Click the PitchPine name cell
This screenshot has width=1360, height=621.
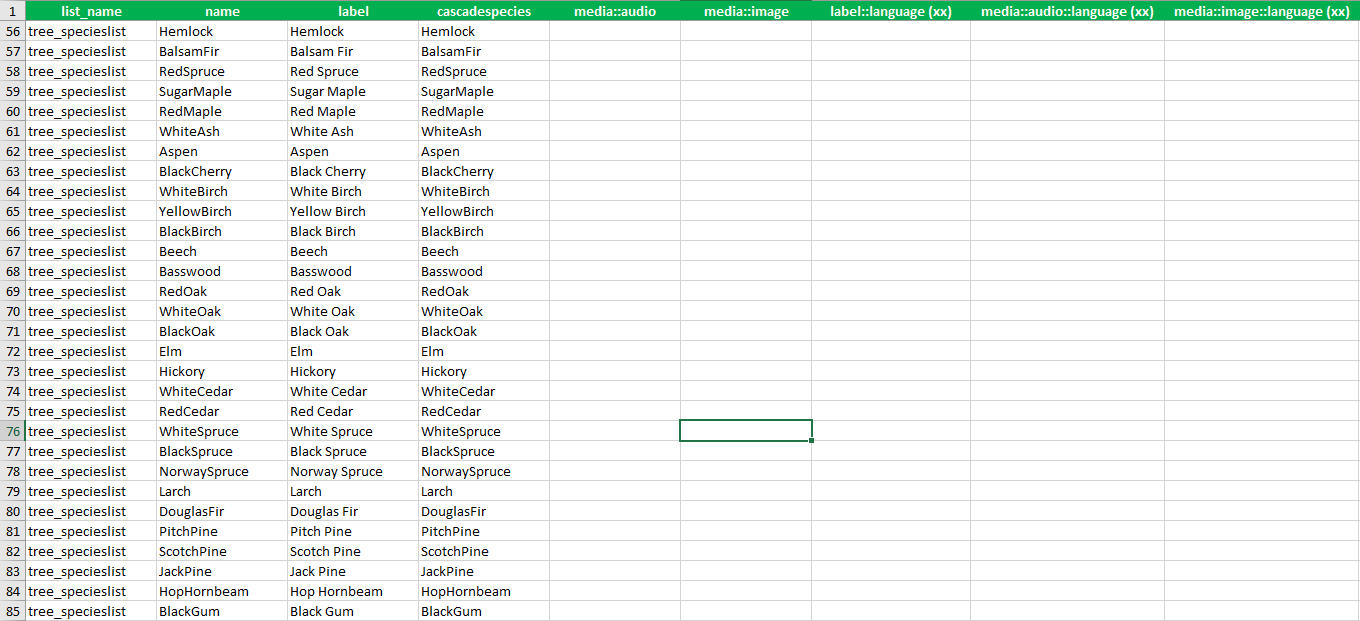(222, 531)
